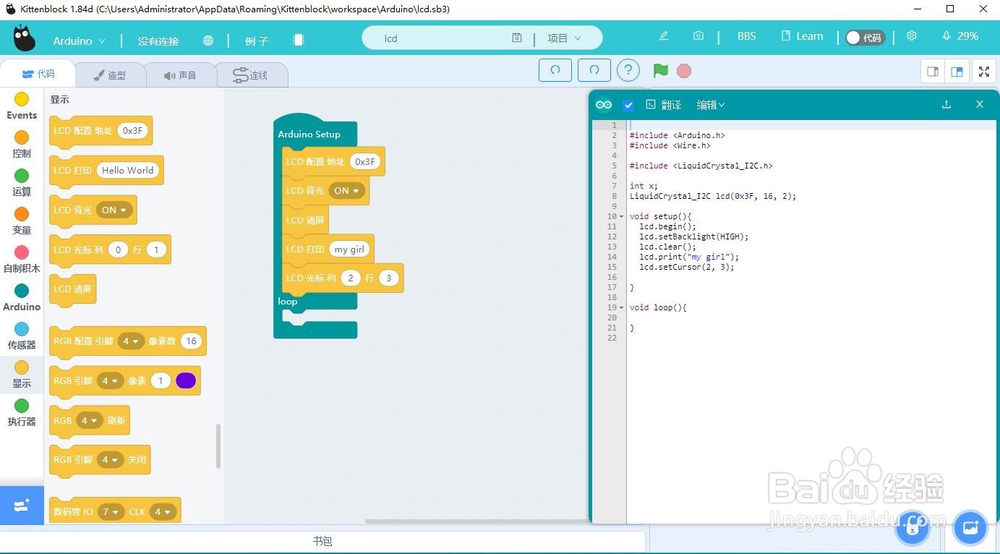Click the camera screenshot icon
Viewport: 1000px width, 554px height.
(x=698, y=36)
